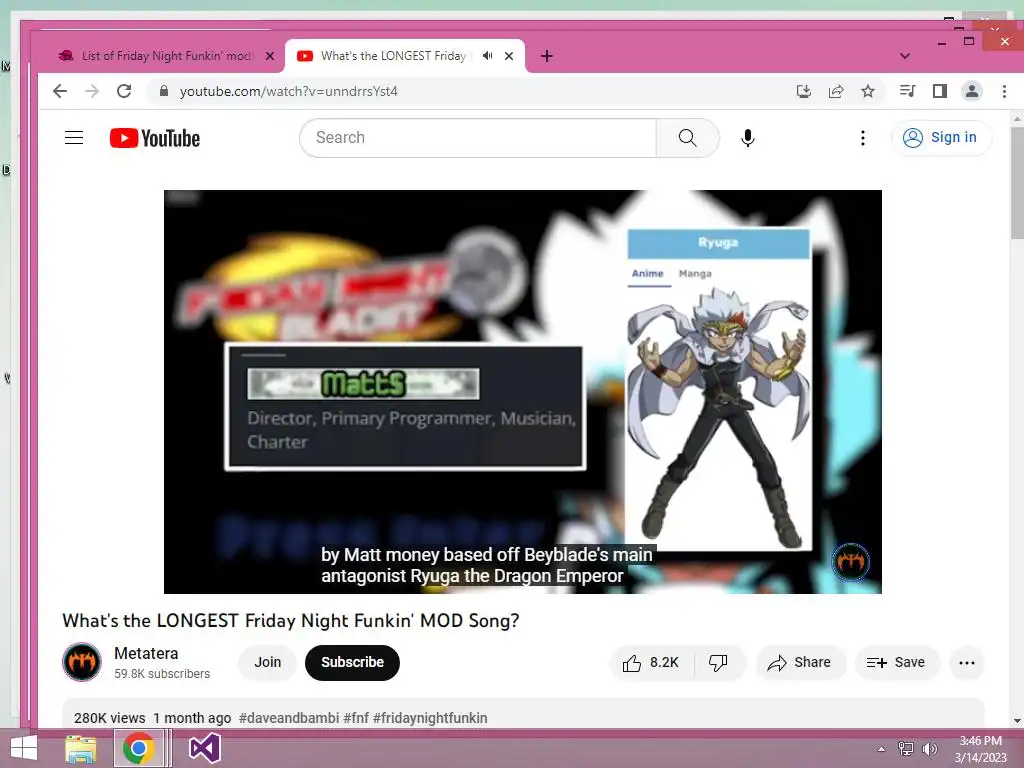Open Visual Studio from taskbar

tap(204, 748)
